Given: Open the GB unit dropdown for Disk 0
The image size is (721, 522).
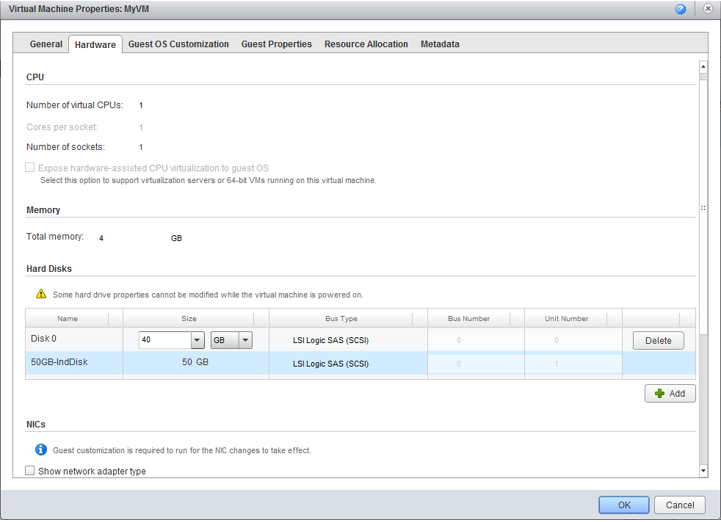Looking at the screenshot, I should pyautogui.click(x=245, y=340).
